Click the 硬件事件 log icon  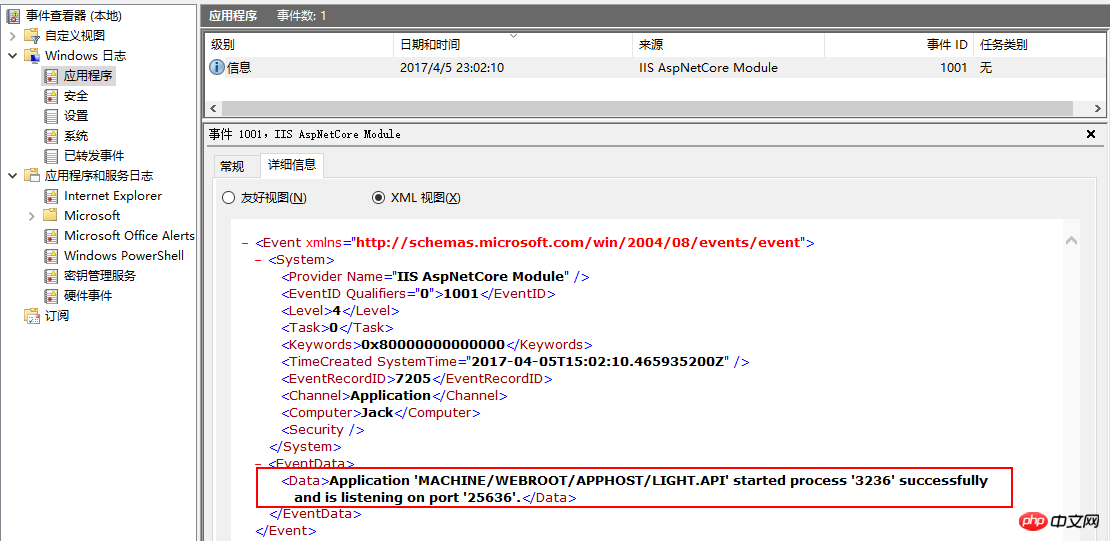tap(51, 295)
